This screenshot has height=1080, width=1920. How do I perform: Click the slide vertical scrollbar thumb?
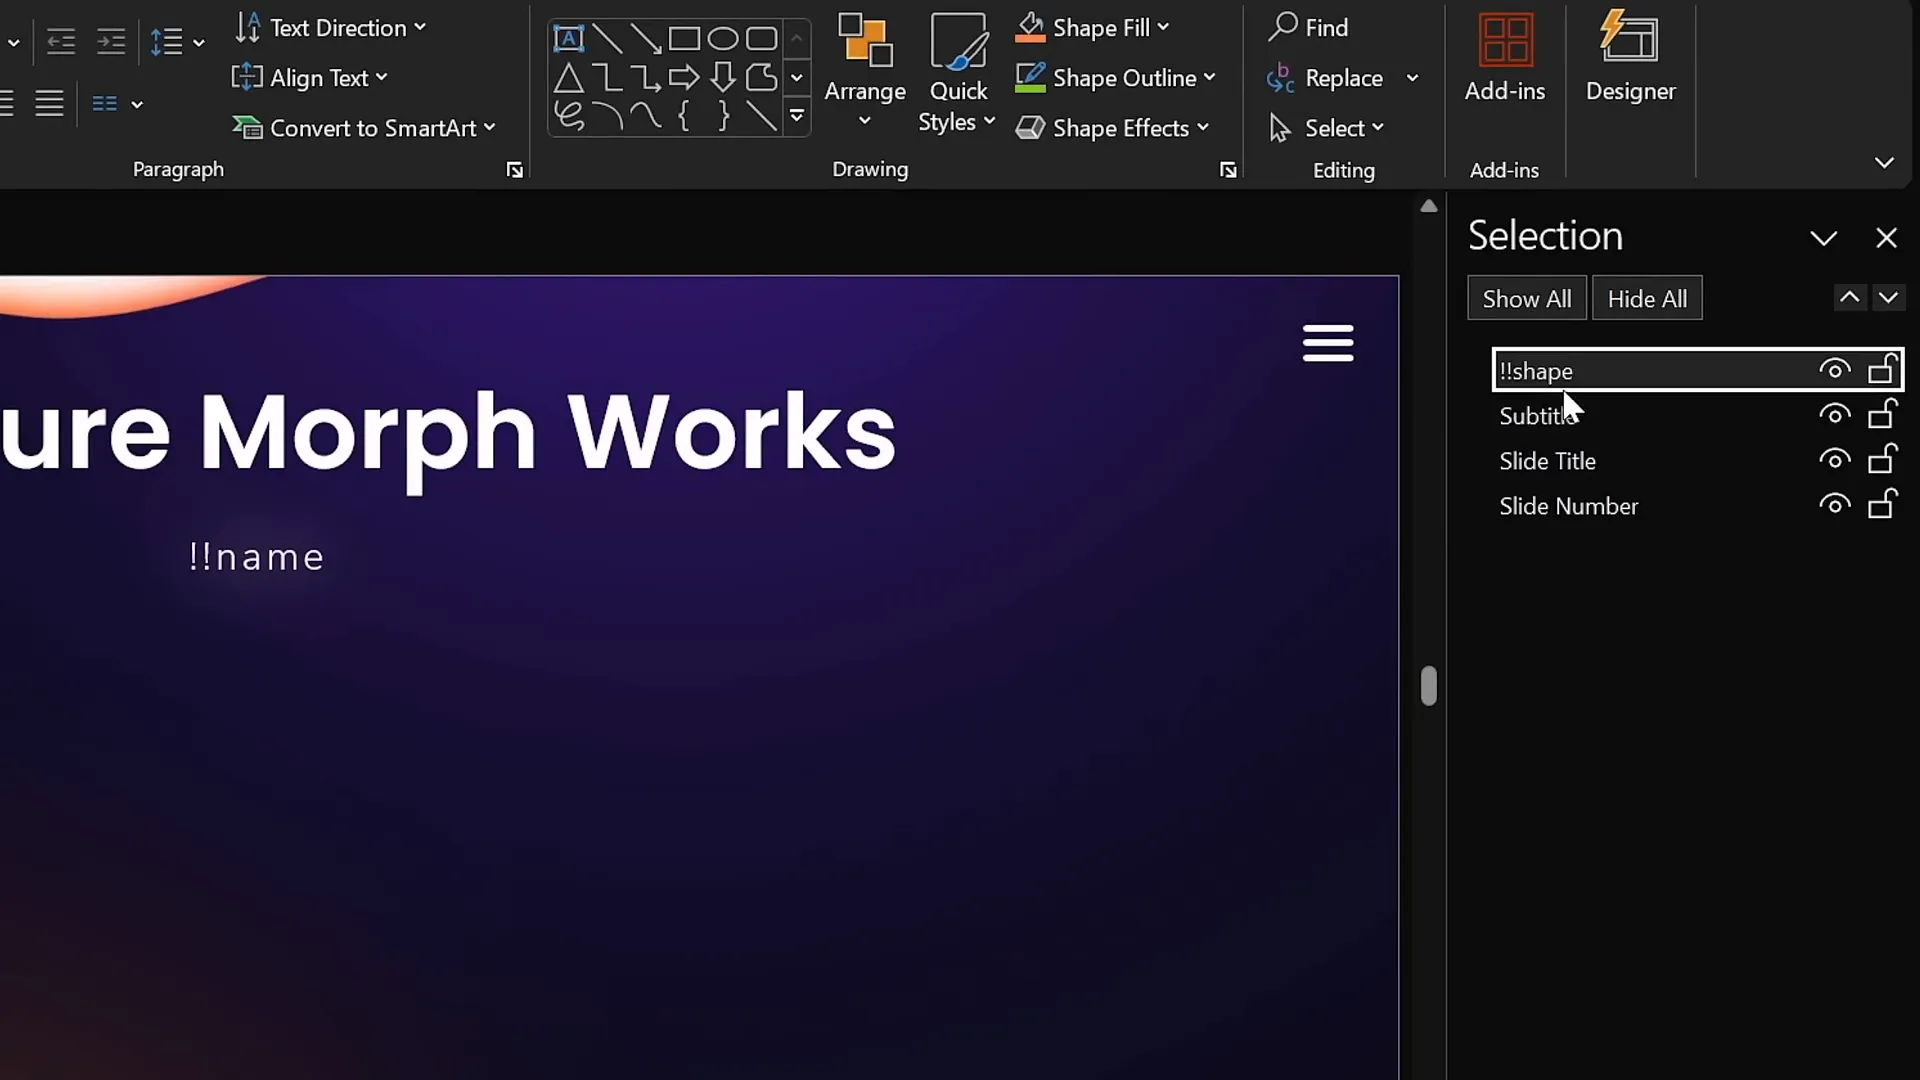(x=1429, y=686)
